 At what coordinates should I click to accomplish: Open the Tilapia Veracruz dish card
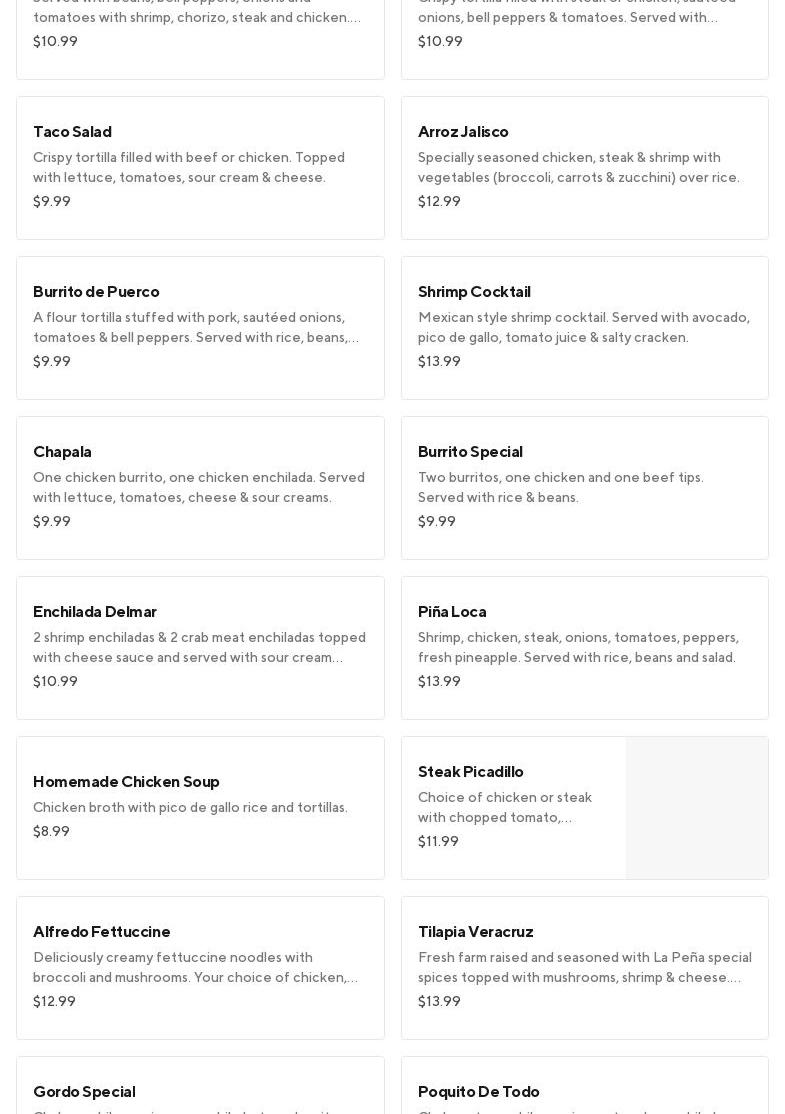click(584, 967)
